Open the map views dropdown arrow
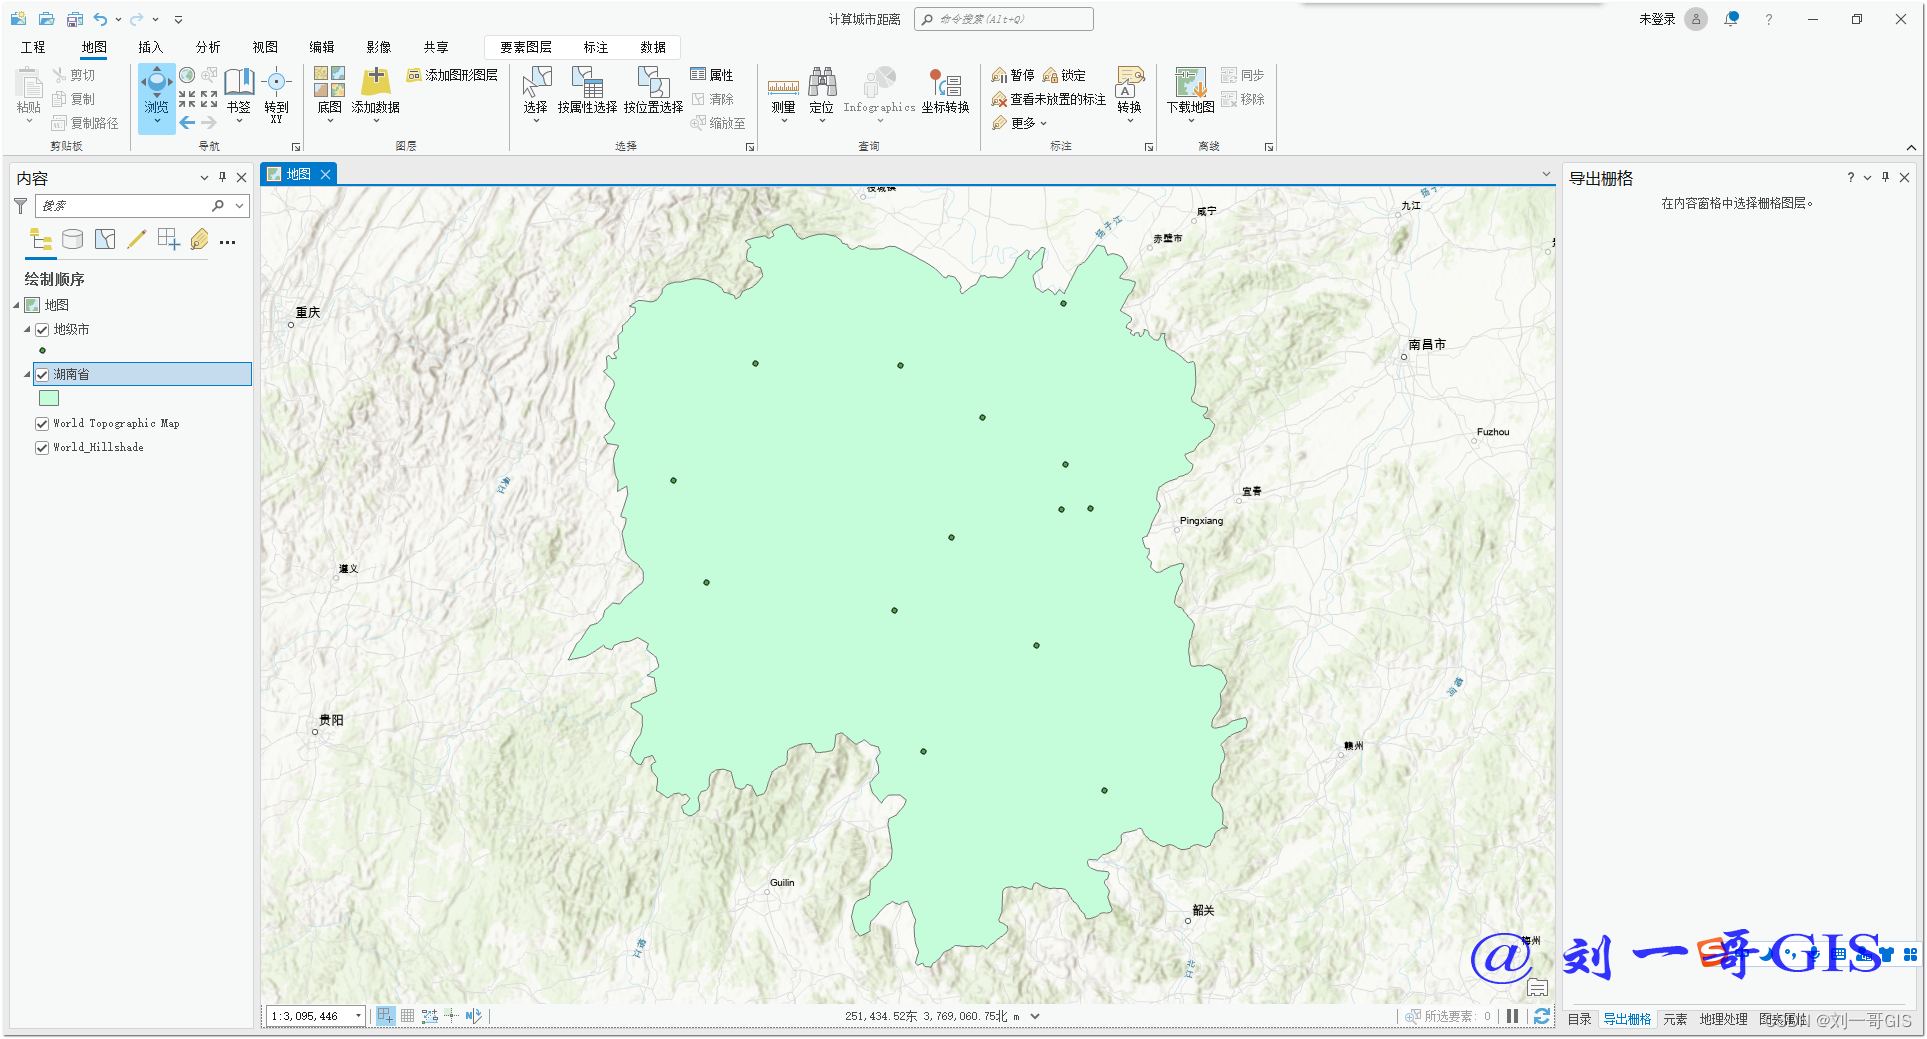The height and width of the screenshot is (1039, 1927). [x=1546, y=174]
